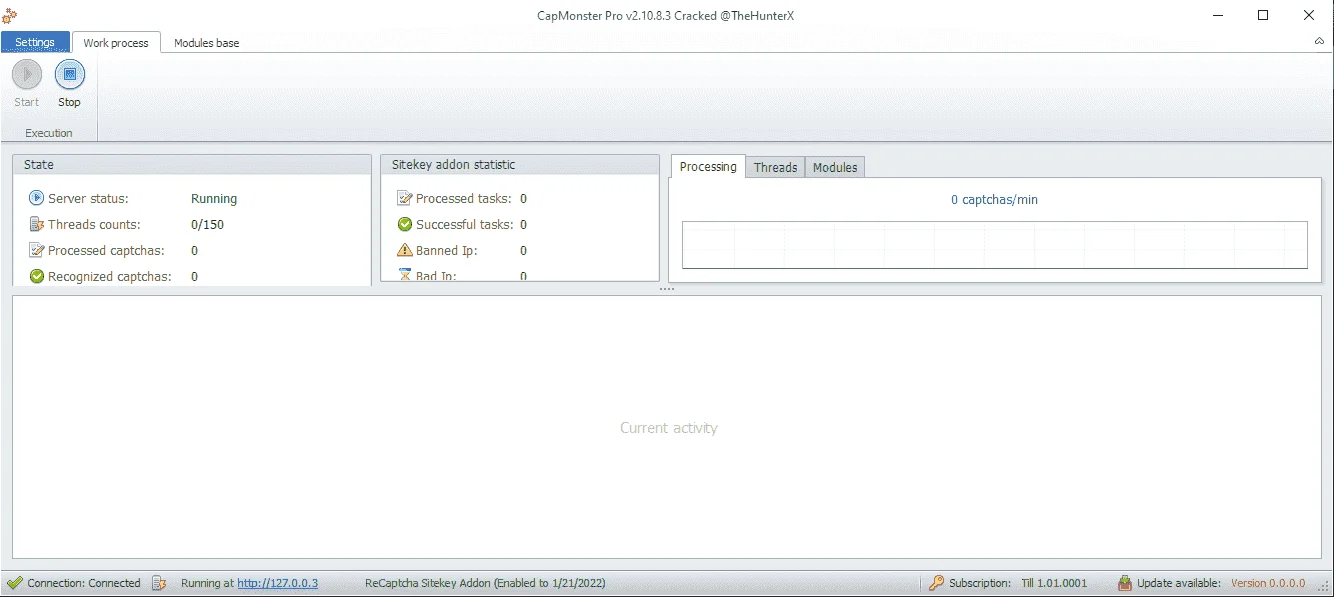Image resolution: width=1334 pixels, height=597 pixels.
Task: Select the Processing tab
Action: pyautogui.click(x=708, y=167)
